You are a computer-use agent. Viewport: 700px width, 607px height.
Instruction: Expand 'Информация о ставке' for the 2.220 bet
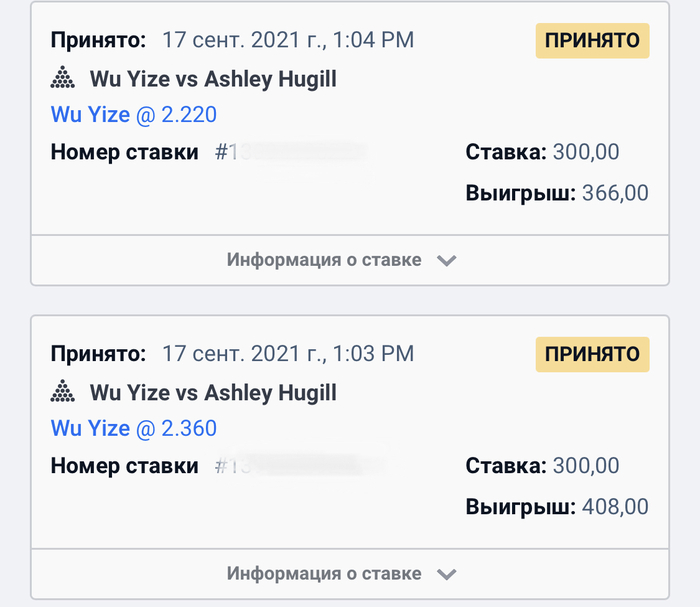[324, 260]
